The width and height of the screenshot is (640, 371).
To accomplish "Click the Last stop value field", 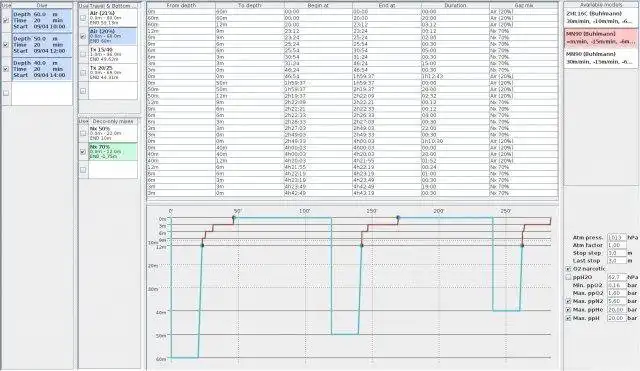I will (x=616, y=261).
